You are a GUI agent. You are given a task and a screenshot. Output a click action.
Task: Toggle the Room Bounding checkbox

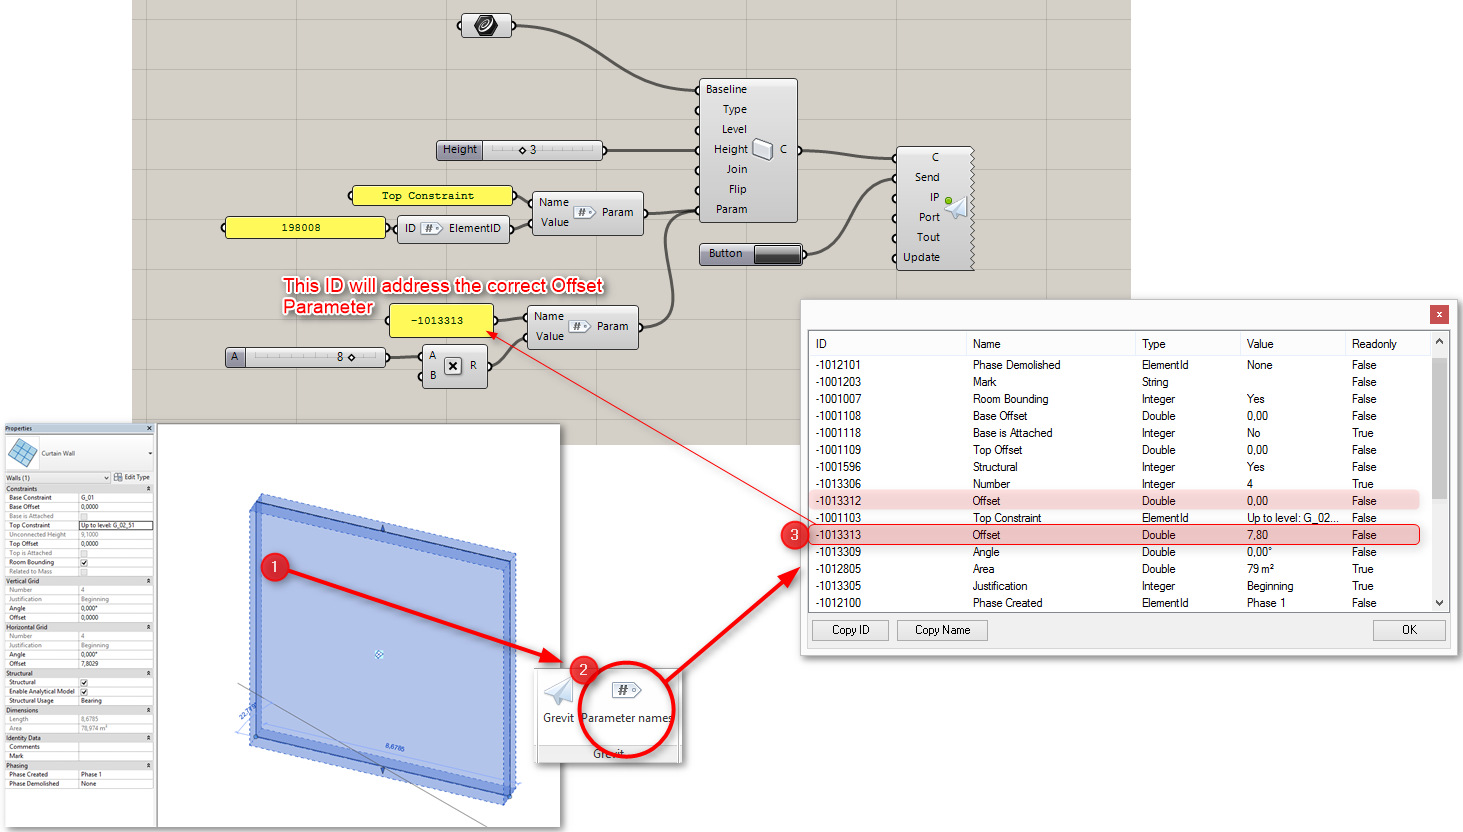84,563
